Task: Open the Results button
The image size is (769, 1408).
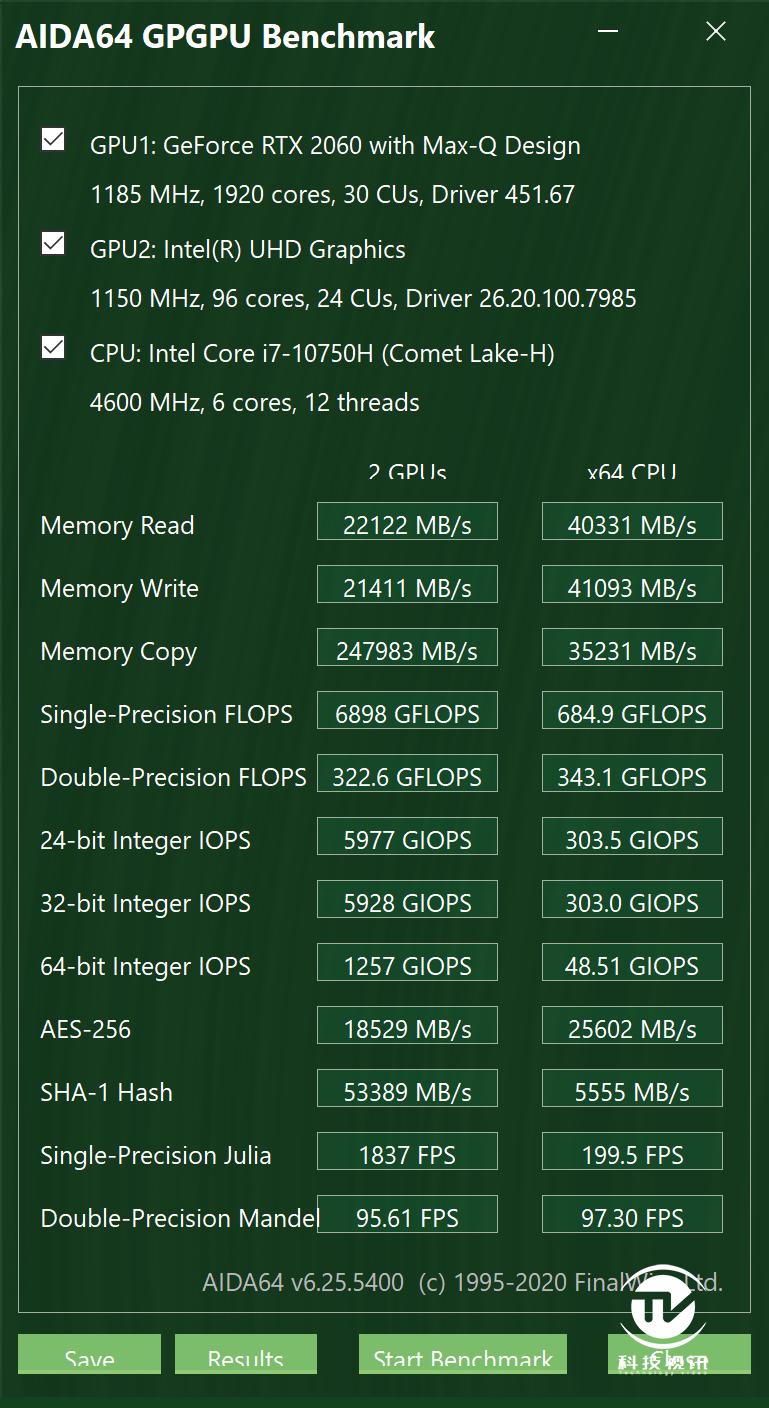Action: coord(246,1355)
